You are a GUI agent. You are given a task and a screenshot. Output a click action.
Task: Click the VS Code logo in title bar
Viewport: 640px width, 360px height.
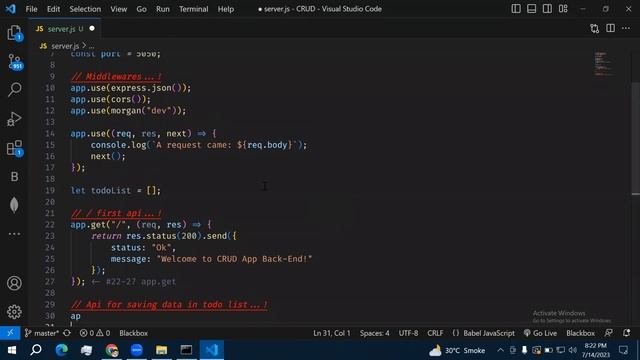(x=11, y=9)
